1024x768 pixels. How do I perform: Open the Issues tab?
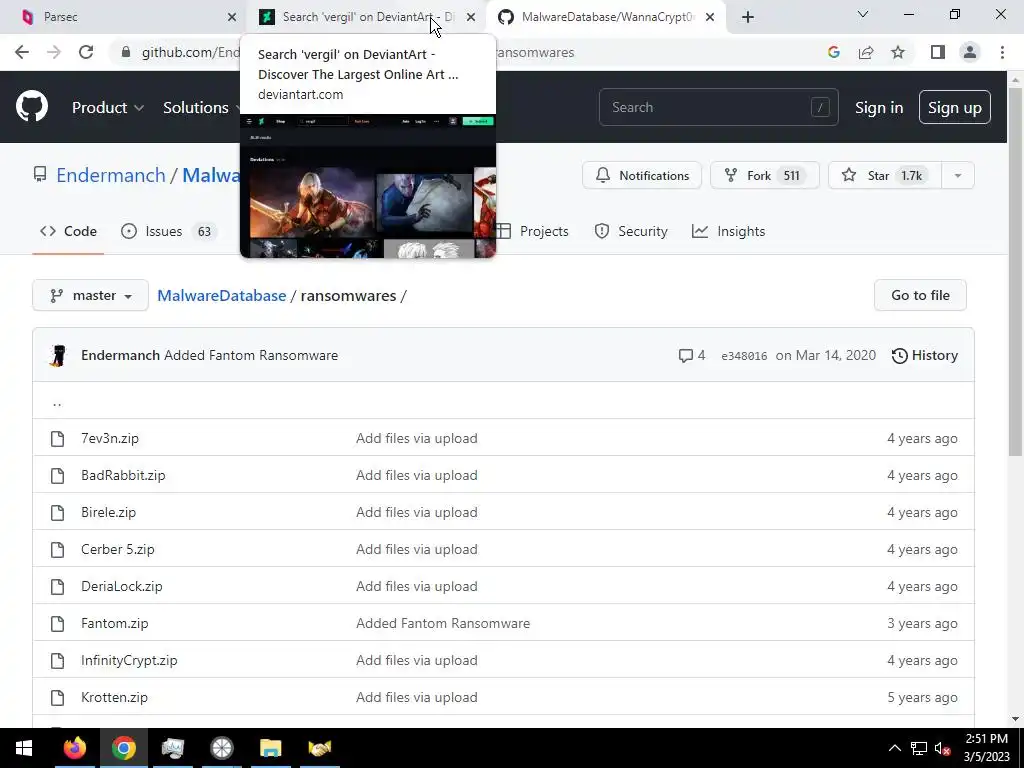coord(168,231)
